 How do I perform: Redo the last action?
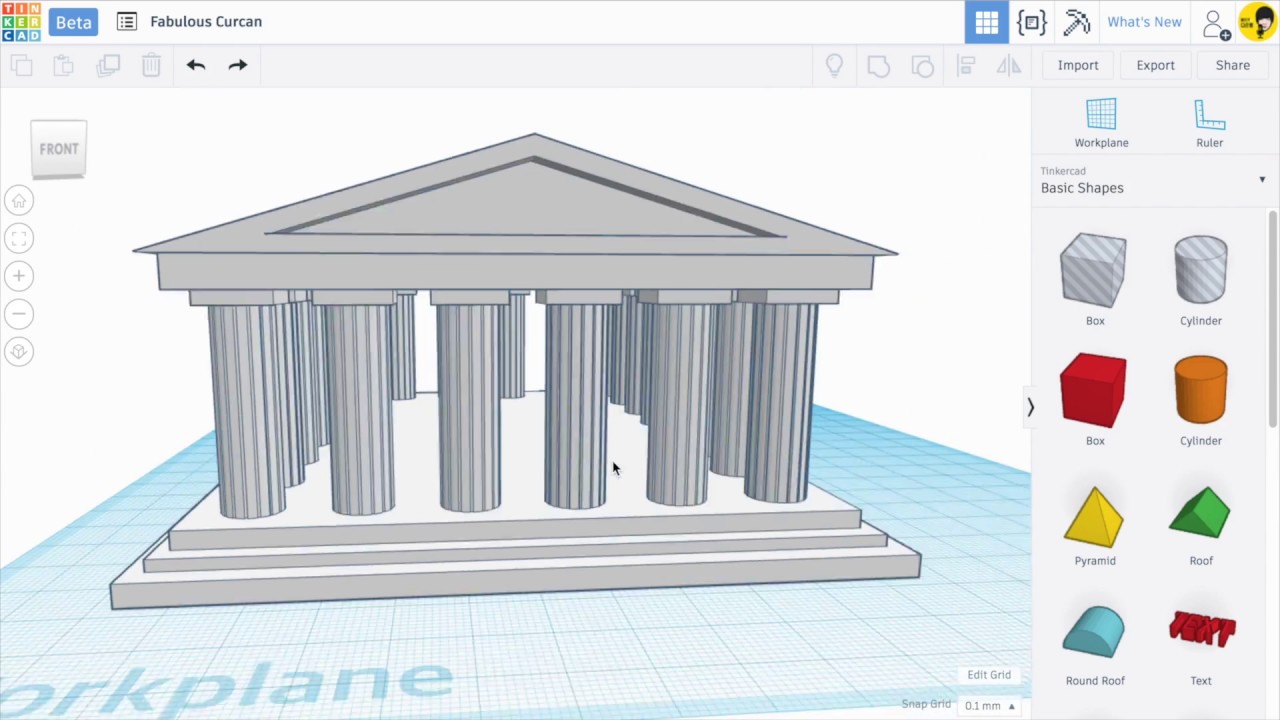[238, 65]
